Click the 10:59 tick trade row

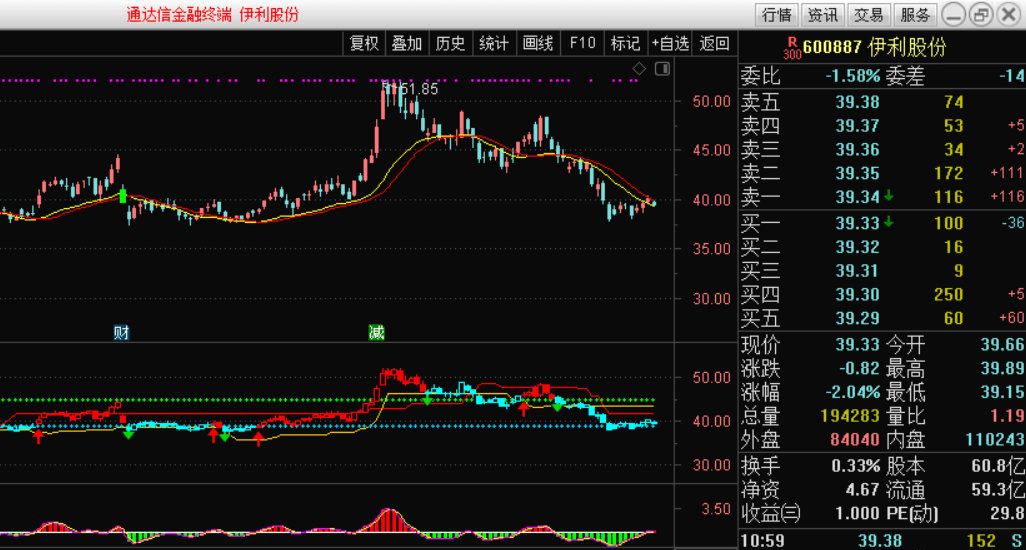coord(882,541)
